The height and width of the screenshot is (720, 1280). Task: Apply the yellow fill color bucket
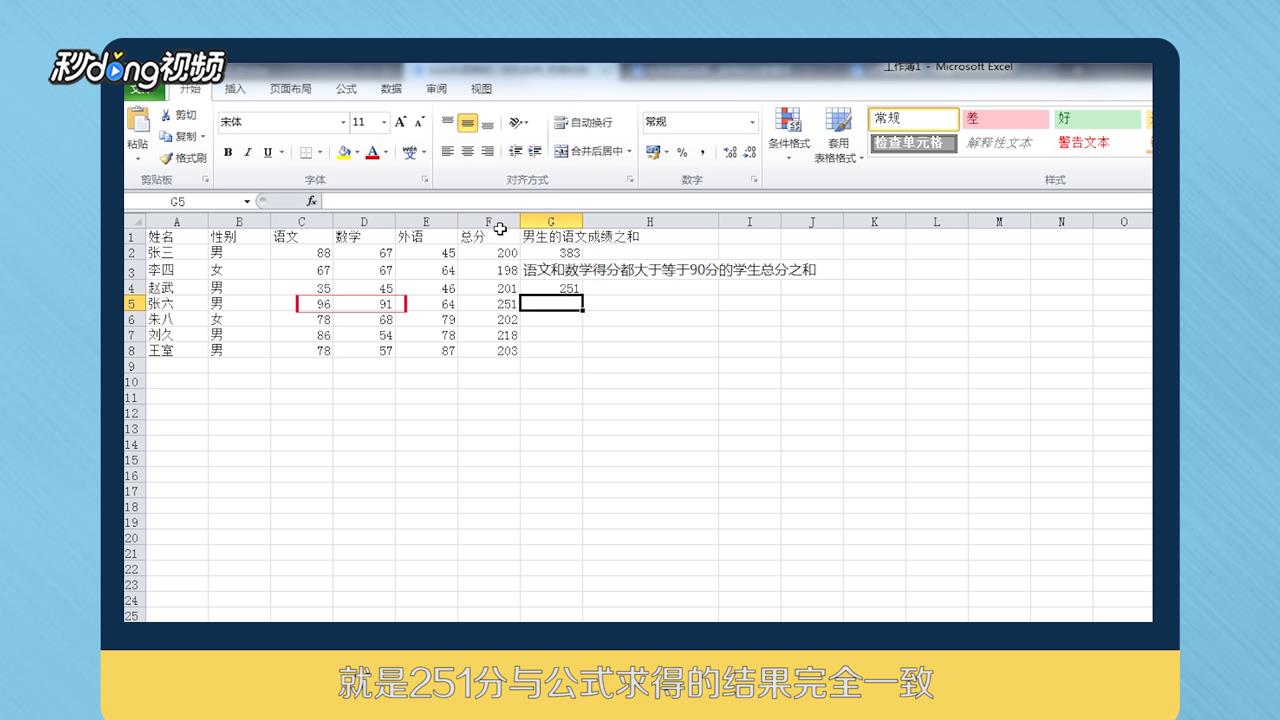(x=344, y=152)
